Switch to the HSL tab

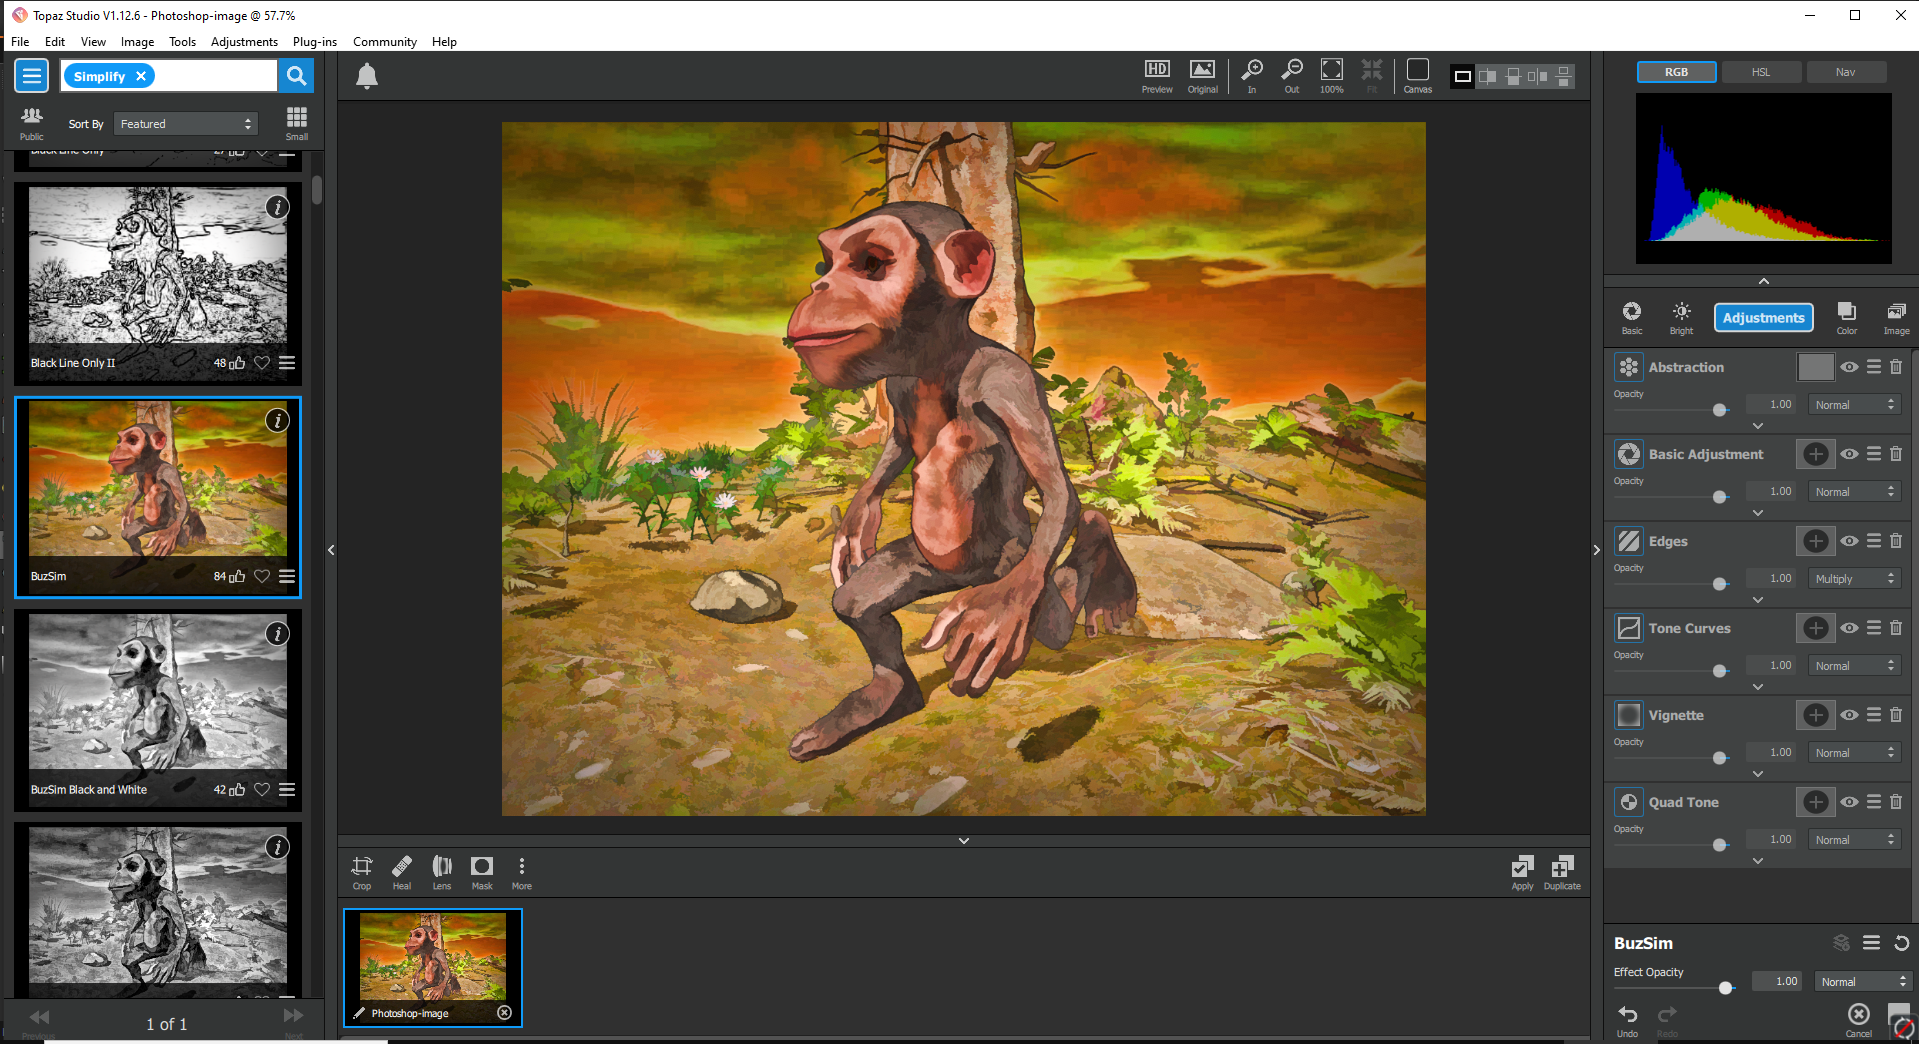point(1760,71)
